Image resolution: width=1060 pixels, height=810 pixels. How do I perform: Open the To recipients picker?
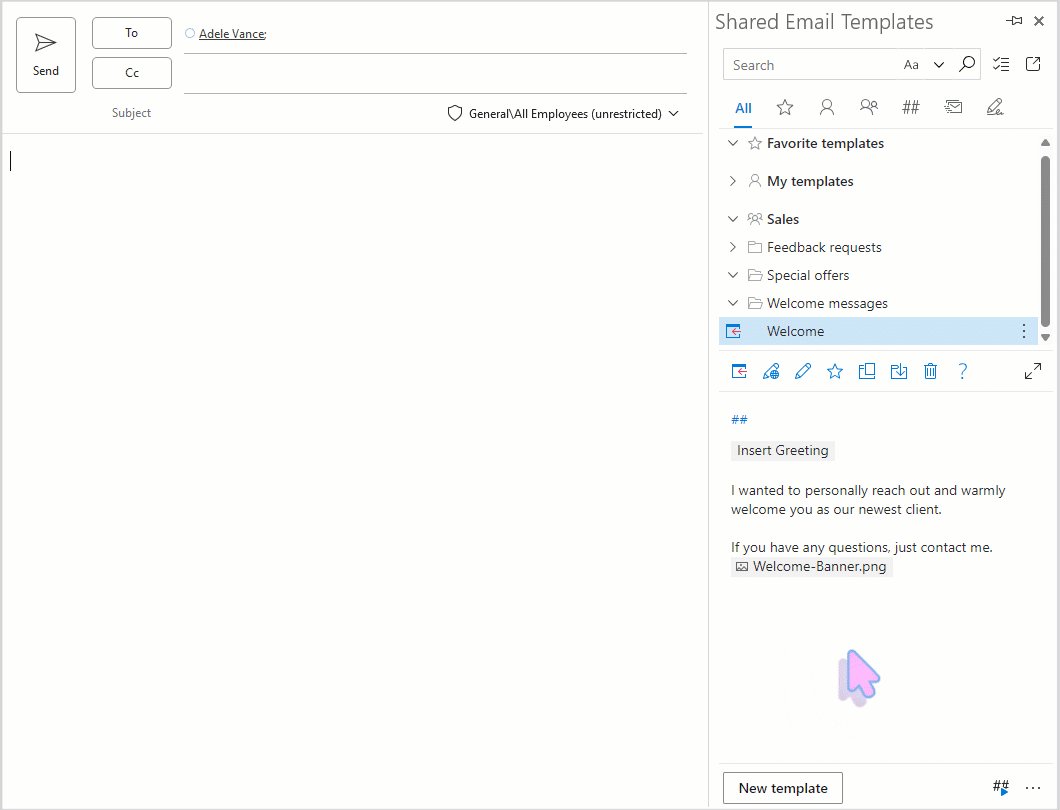(x=132, y=33)
